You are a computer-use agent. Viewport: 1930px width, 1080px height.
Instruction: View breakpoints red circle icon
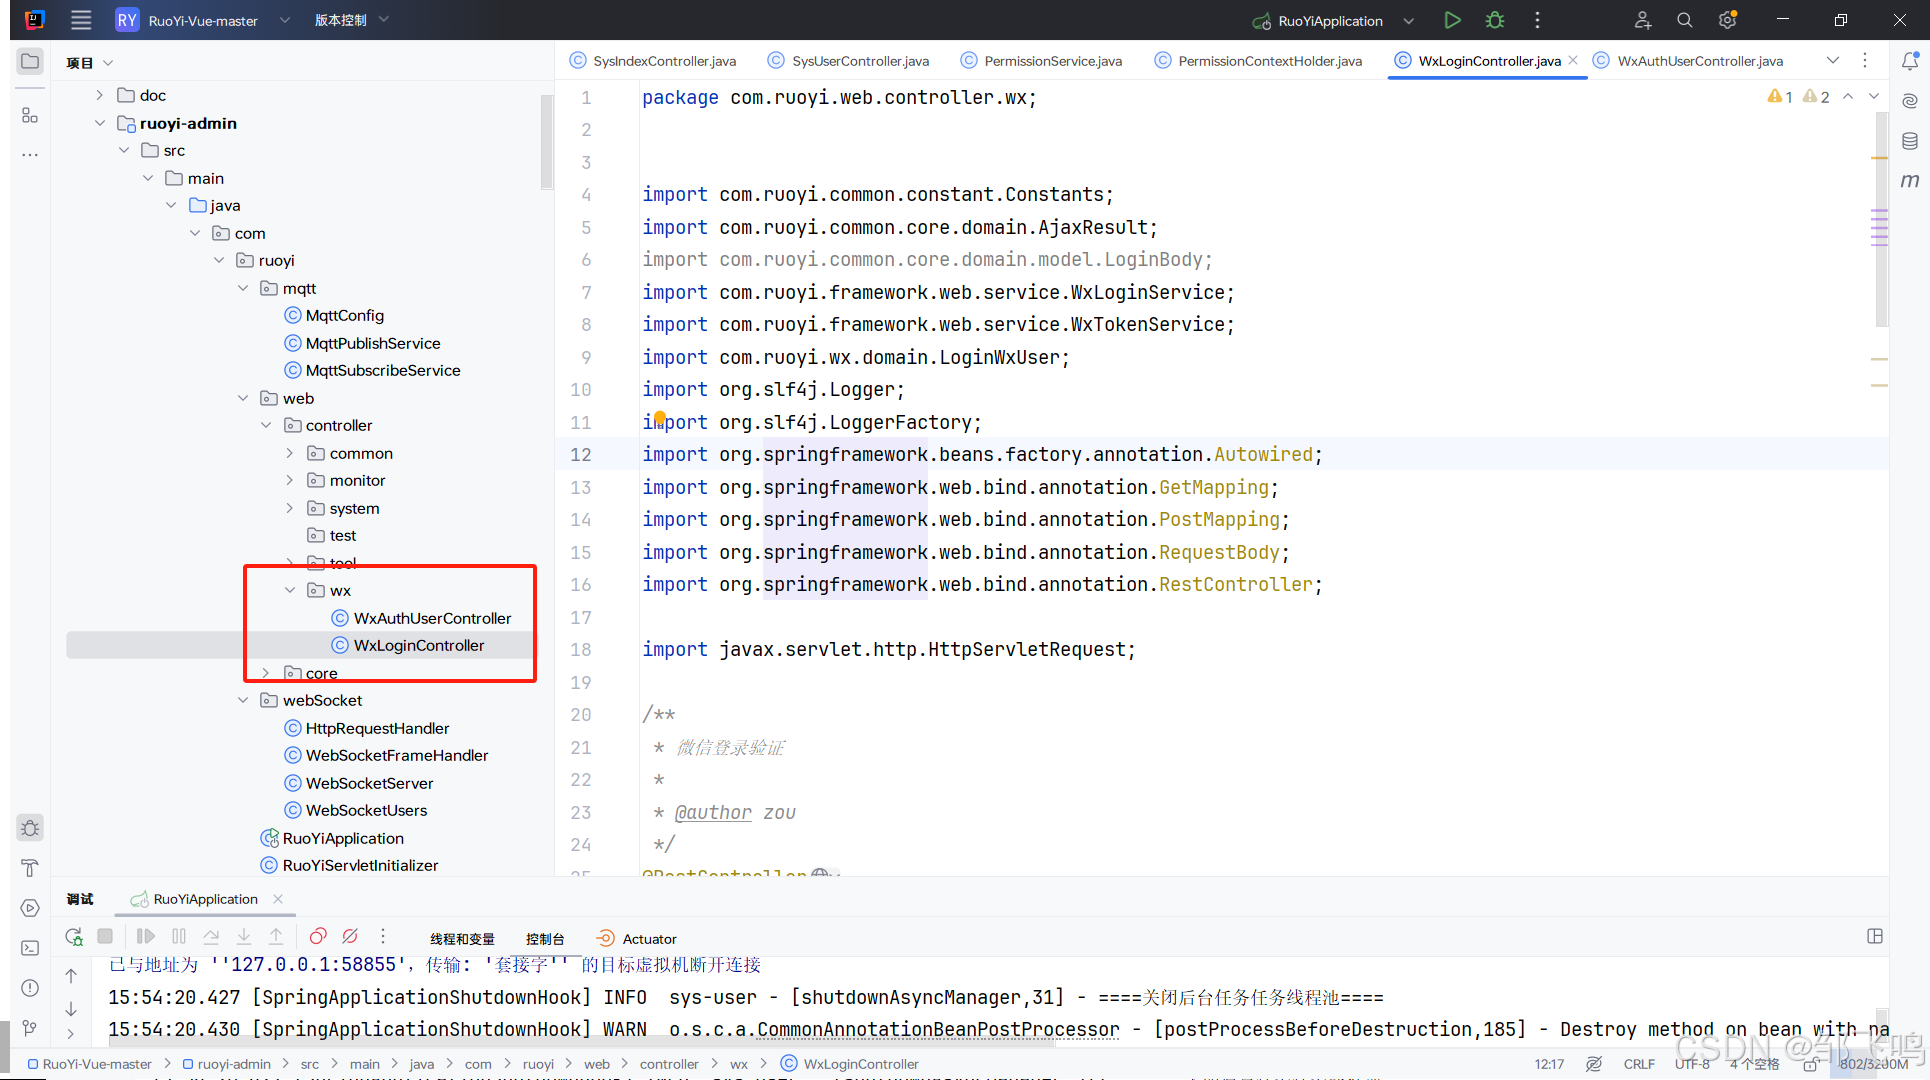coord(318,937)
